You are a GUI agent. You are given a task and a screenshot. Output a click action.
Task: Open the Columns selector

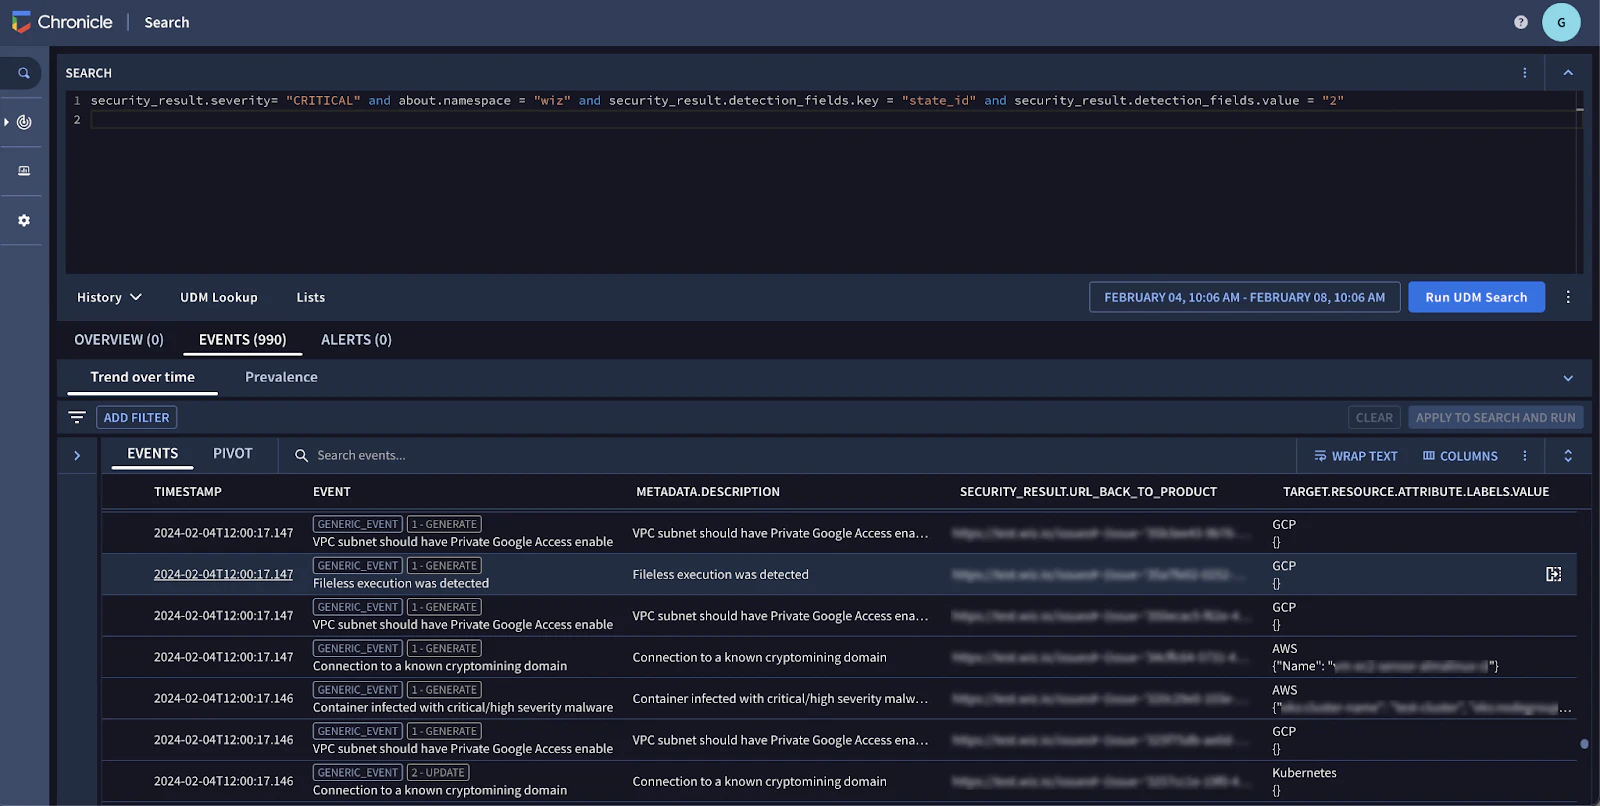click(x=1460, y=456)
